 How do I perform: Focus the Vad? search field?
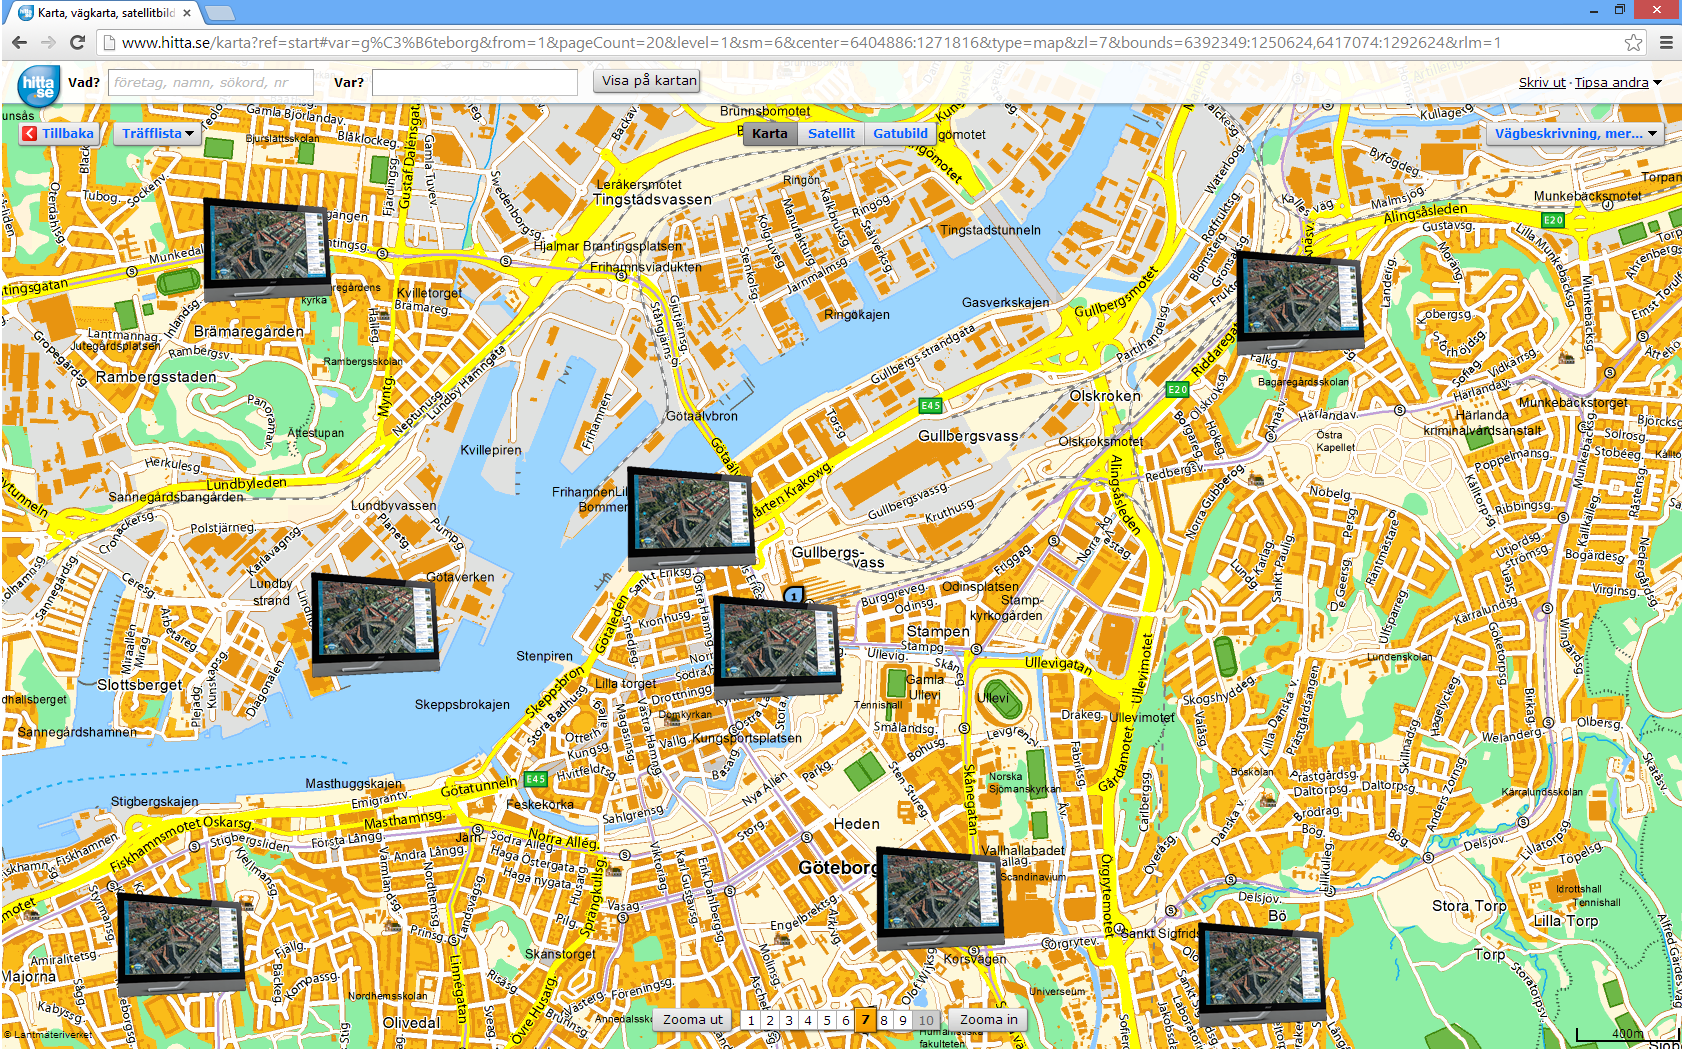(x=210, y=82)
